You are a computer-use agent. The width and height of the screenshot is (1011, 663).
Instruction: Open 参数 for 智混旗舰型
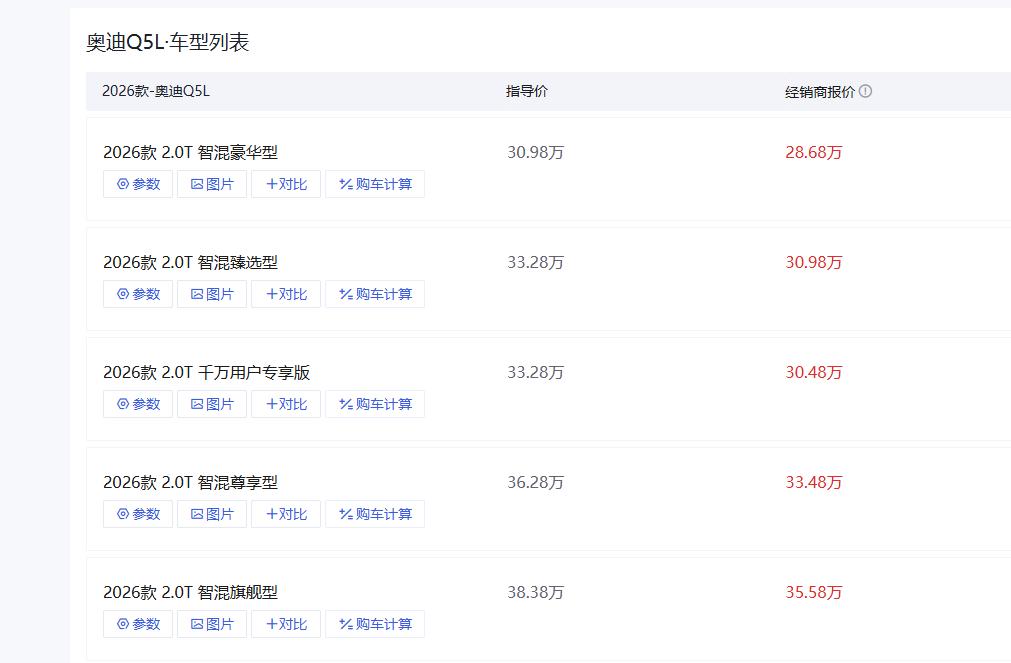[138, 624]
